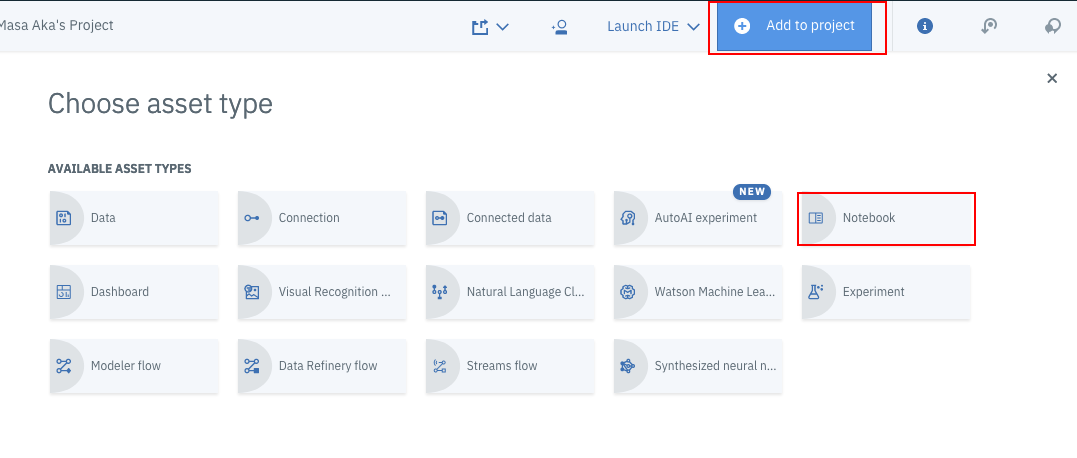Click the NEW badge on AutoAI

coord(752,192)
